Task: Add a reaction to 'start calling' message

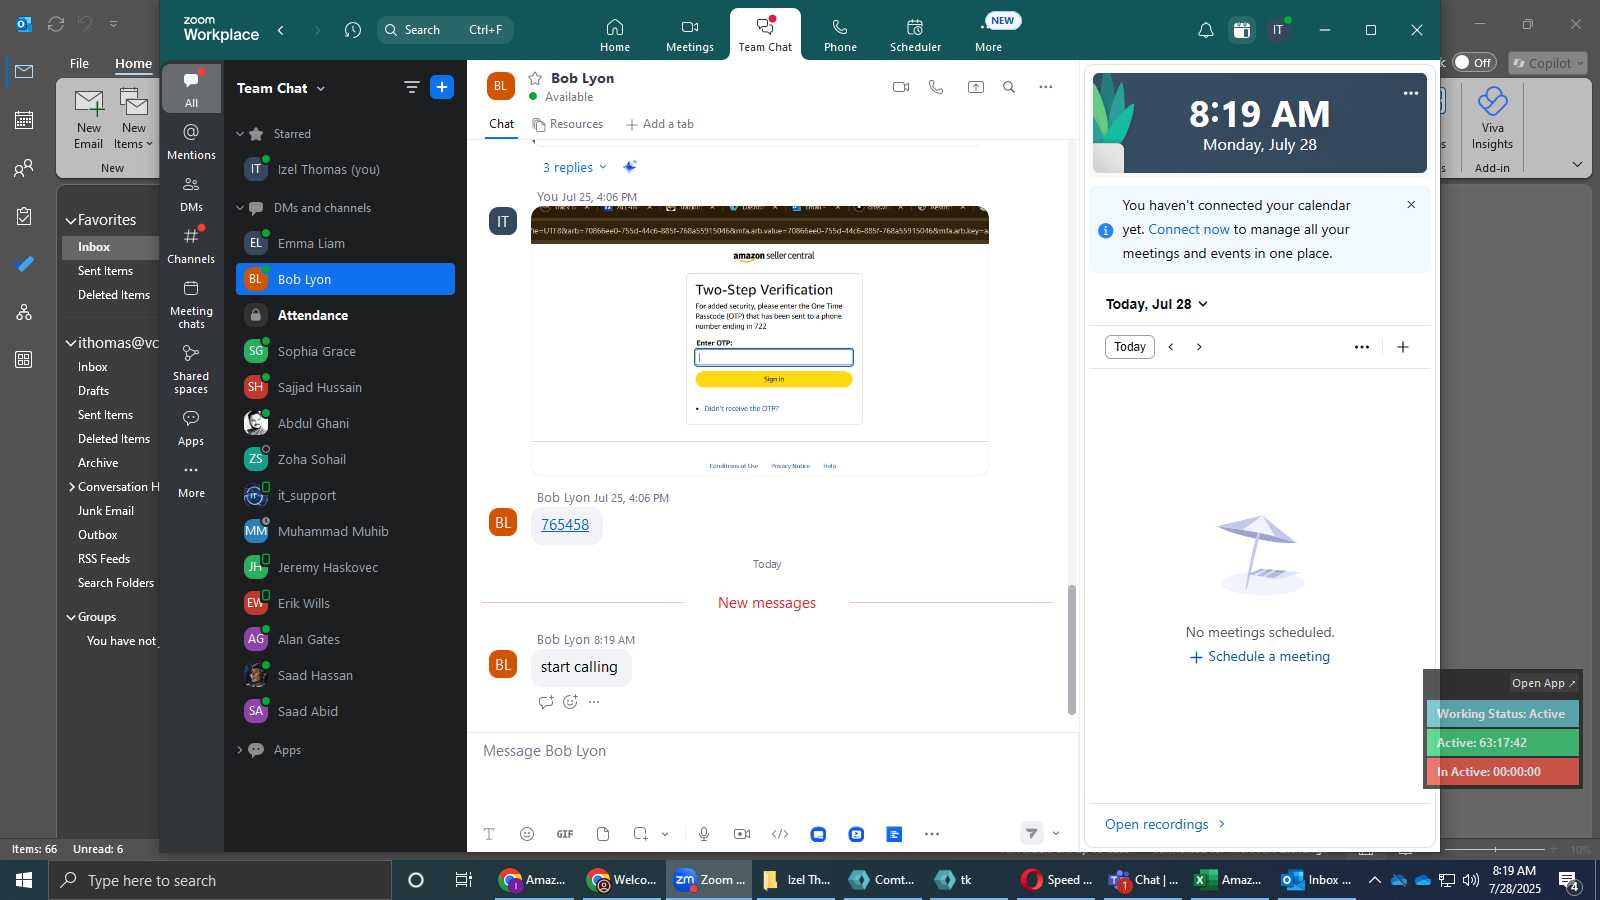Action: 570,702
